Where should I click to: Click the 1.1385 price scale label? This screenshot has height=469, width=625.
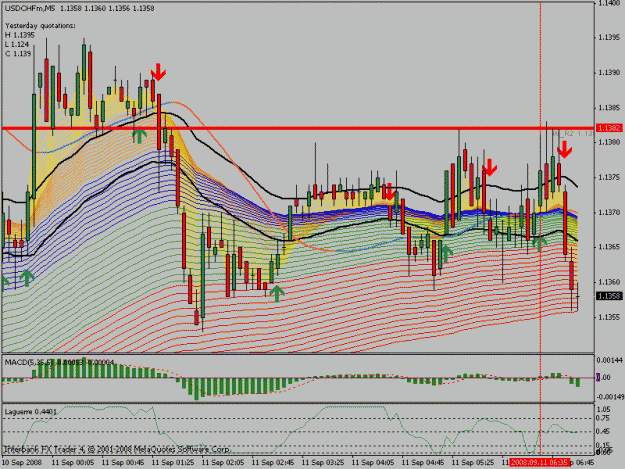(609, 108)
